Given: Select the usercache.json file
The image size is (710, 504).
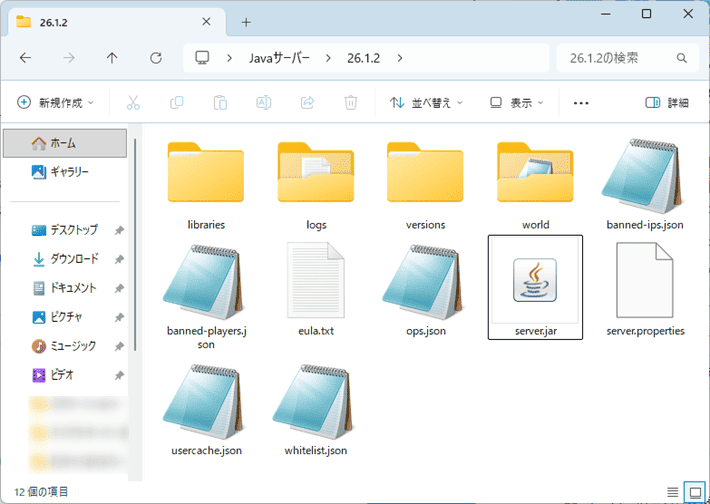Looking at the screenshot, I should pyautogui.click(x=206, y=410).
